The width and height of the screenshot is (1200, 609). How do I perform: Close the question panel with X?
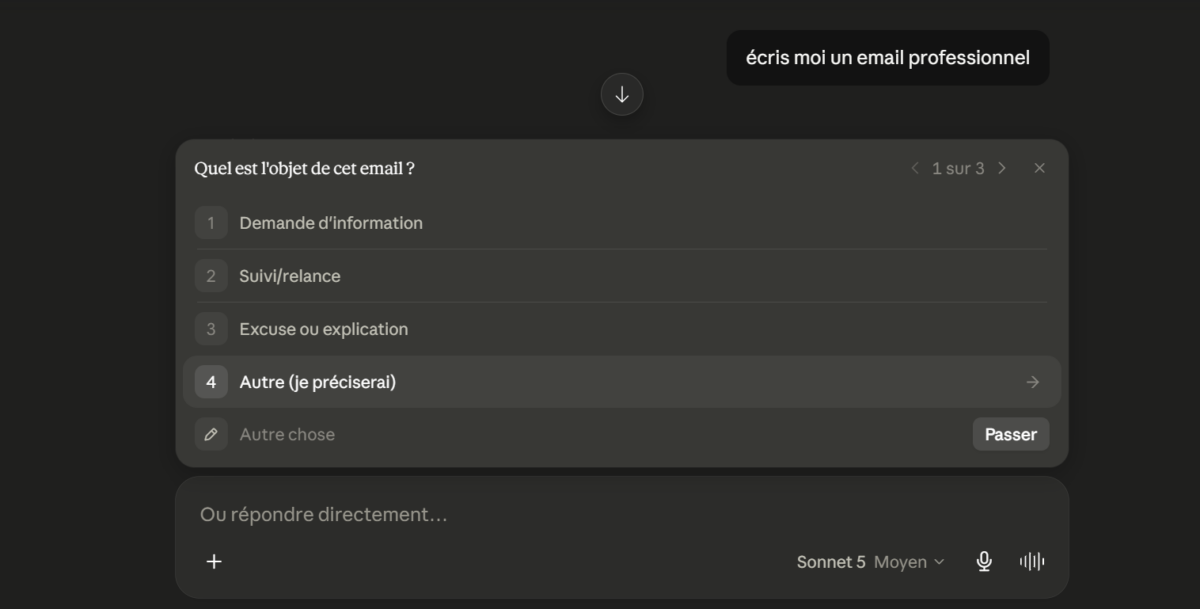1039,168
